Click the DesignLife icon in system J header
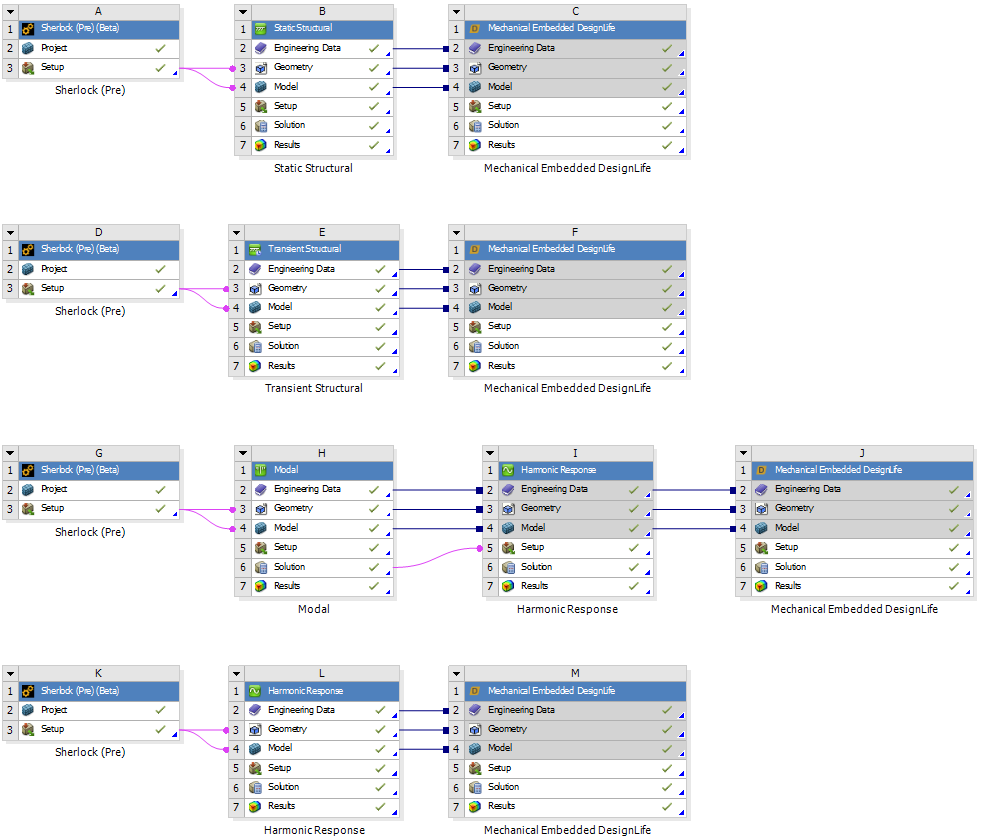The height and width of the screenshot is (840, 982). click(x=761, y=470)
